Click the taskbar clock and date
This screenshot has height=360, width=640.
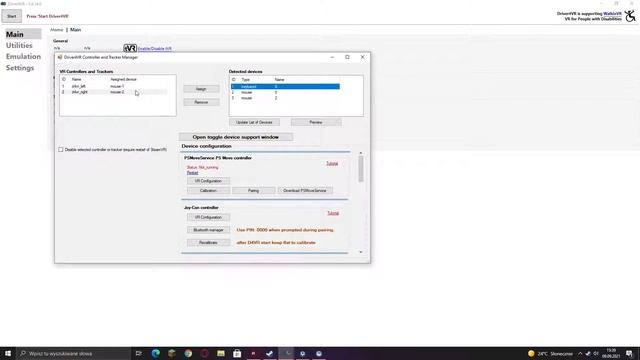click(611, 353)
